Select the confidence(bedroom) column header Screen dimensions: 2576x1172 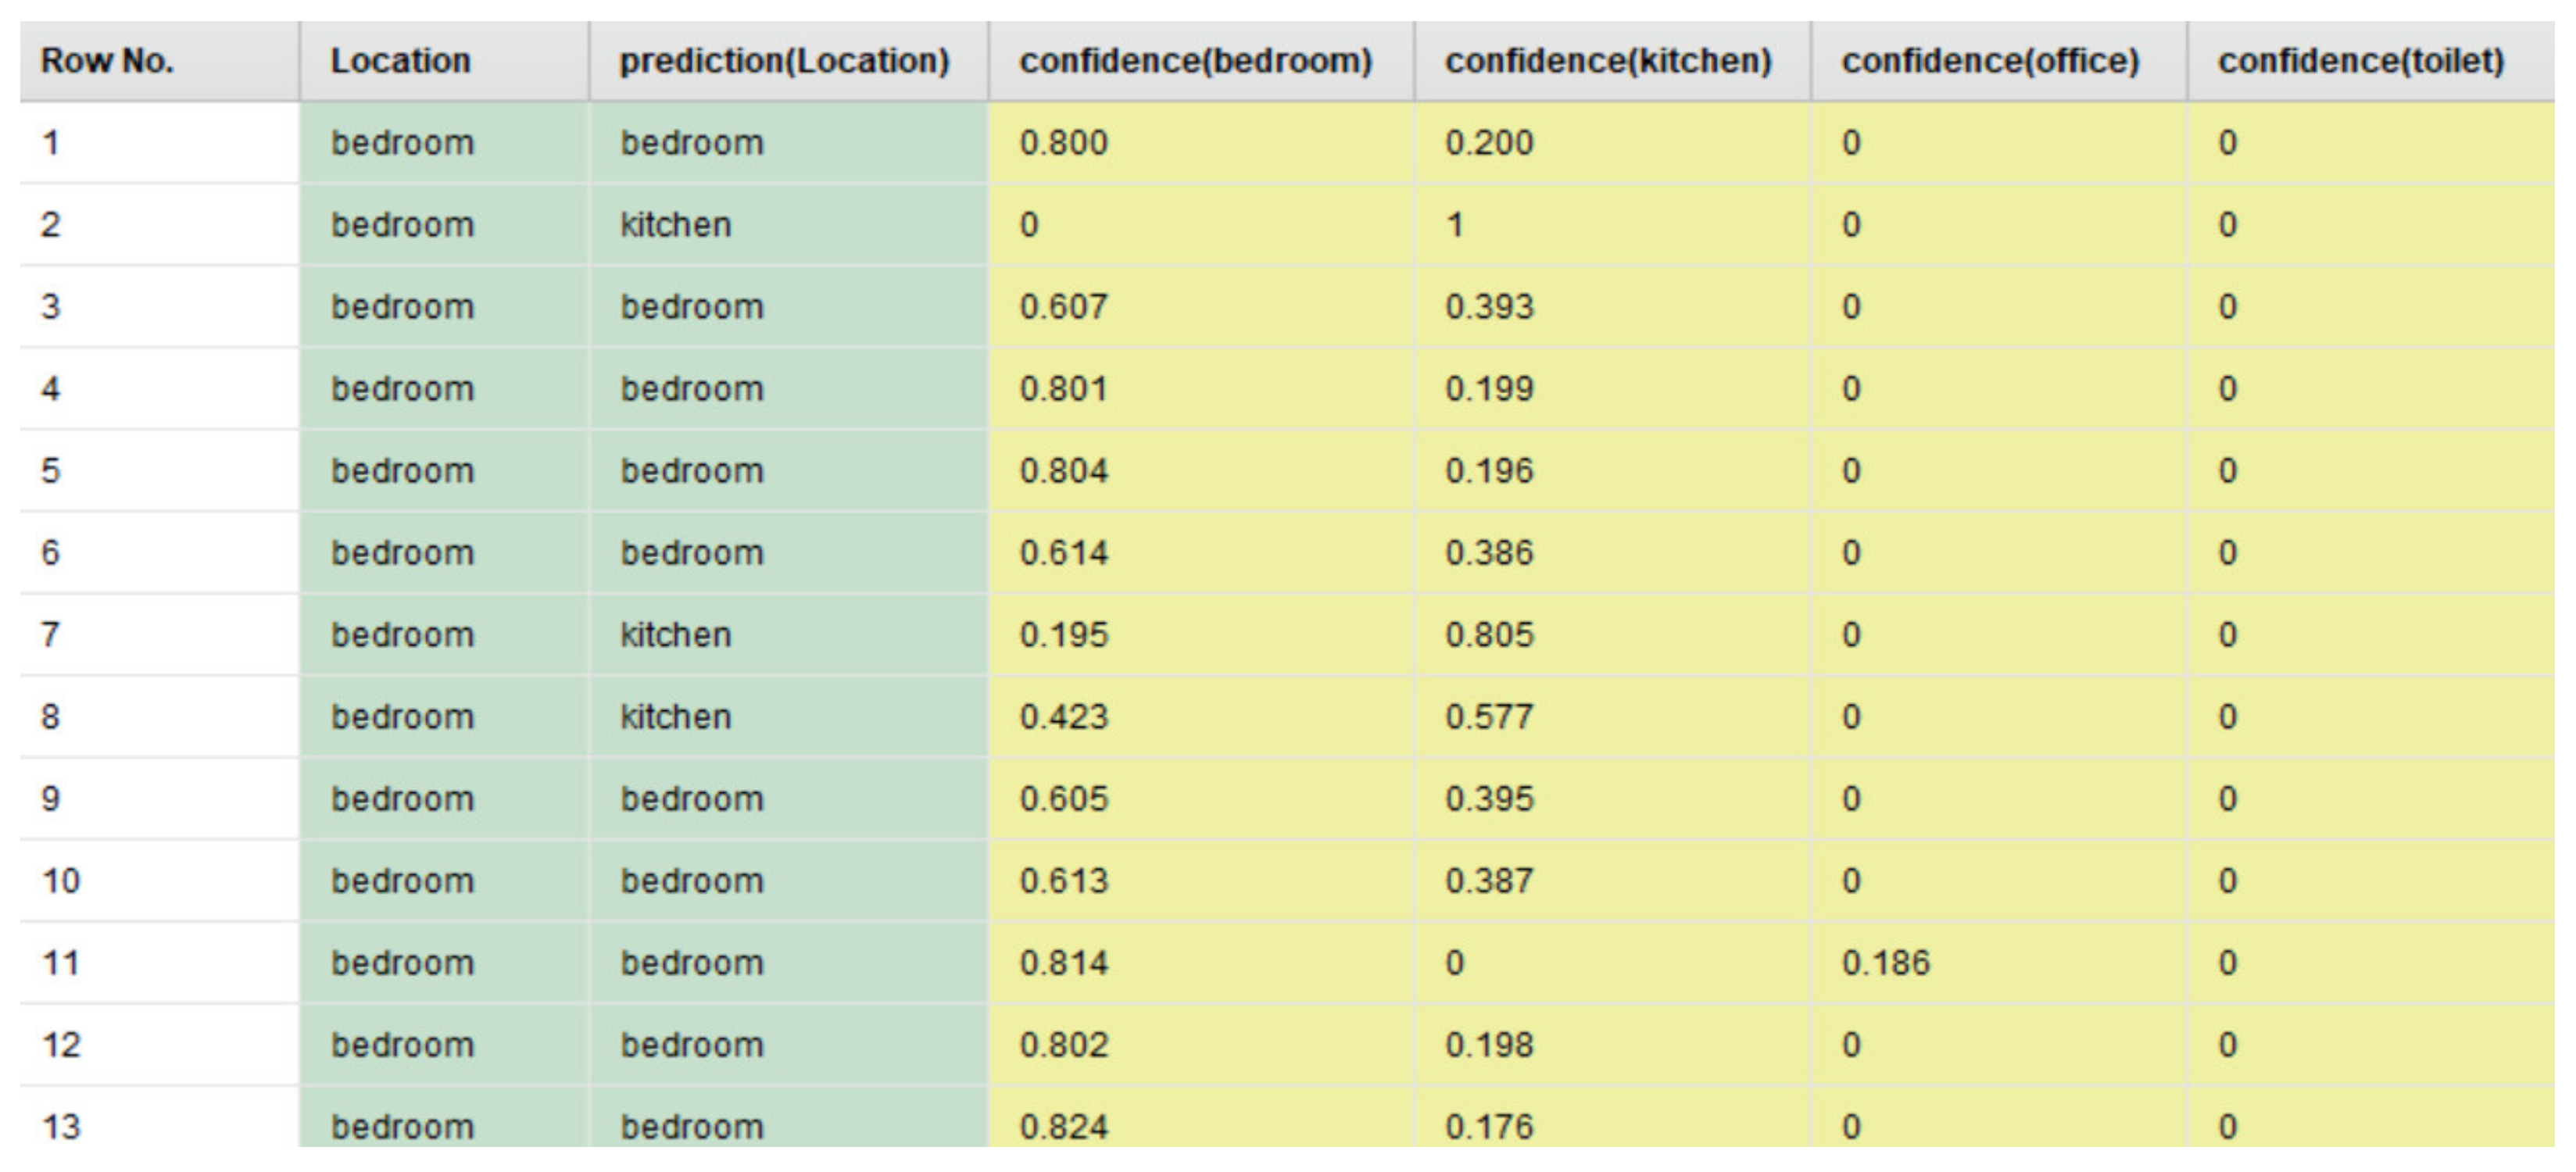(1195, 61)
